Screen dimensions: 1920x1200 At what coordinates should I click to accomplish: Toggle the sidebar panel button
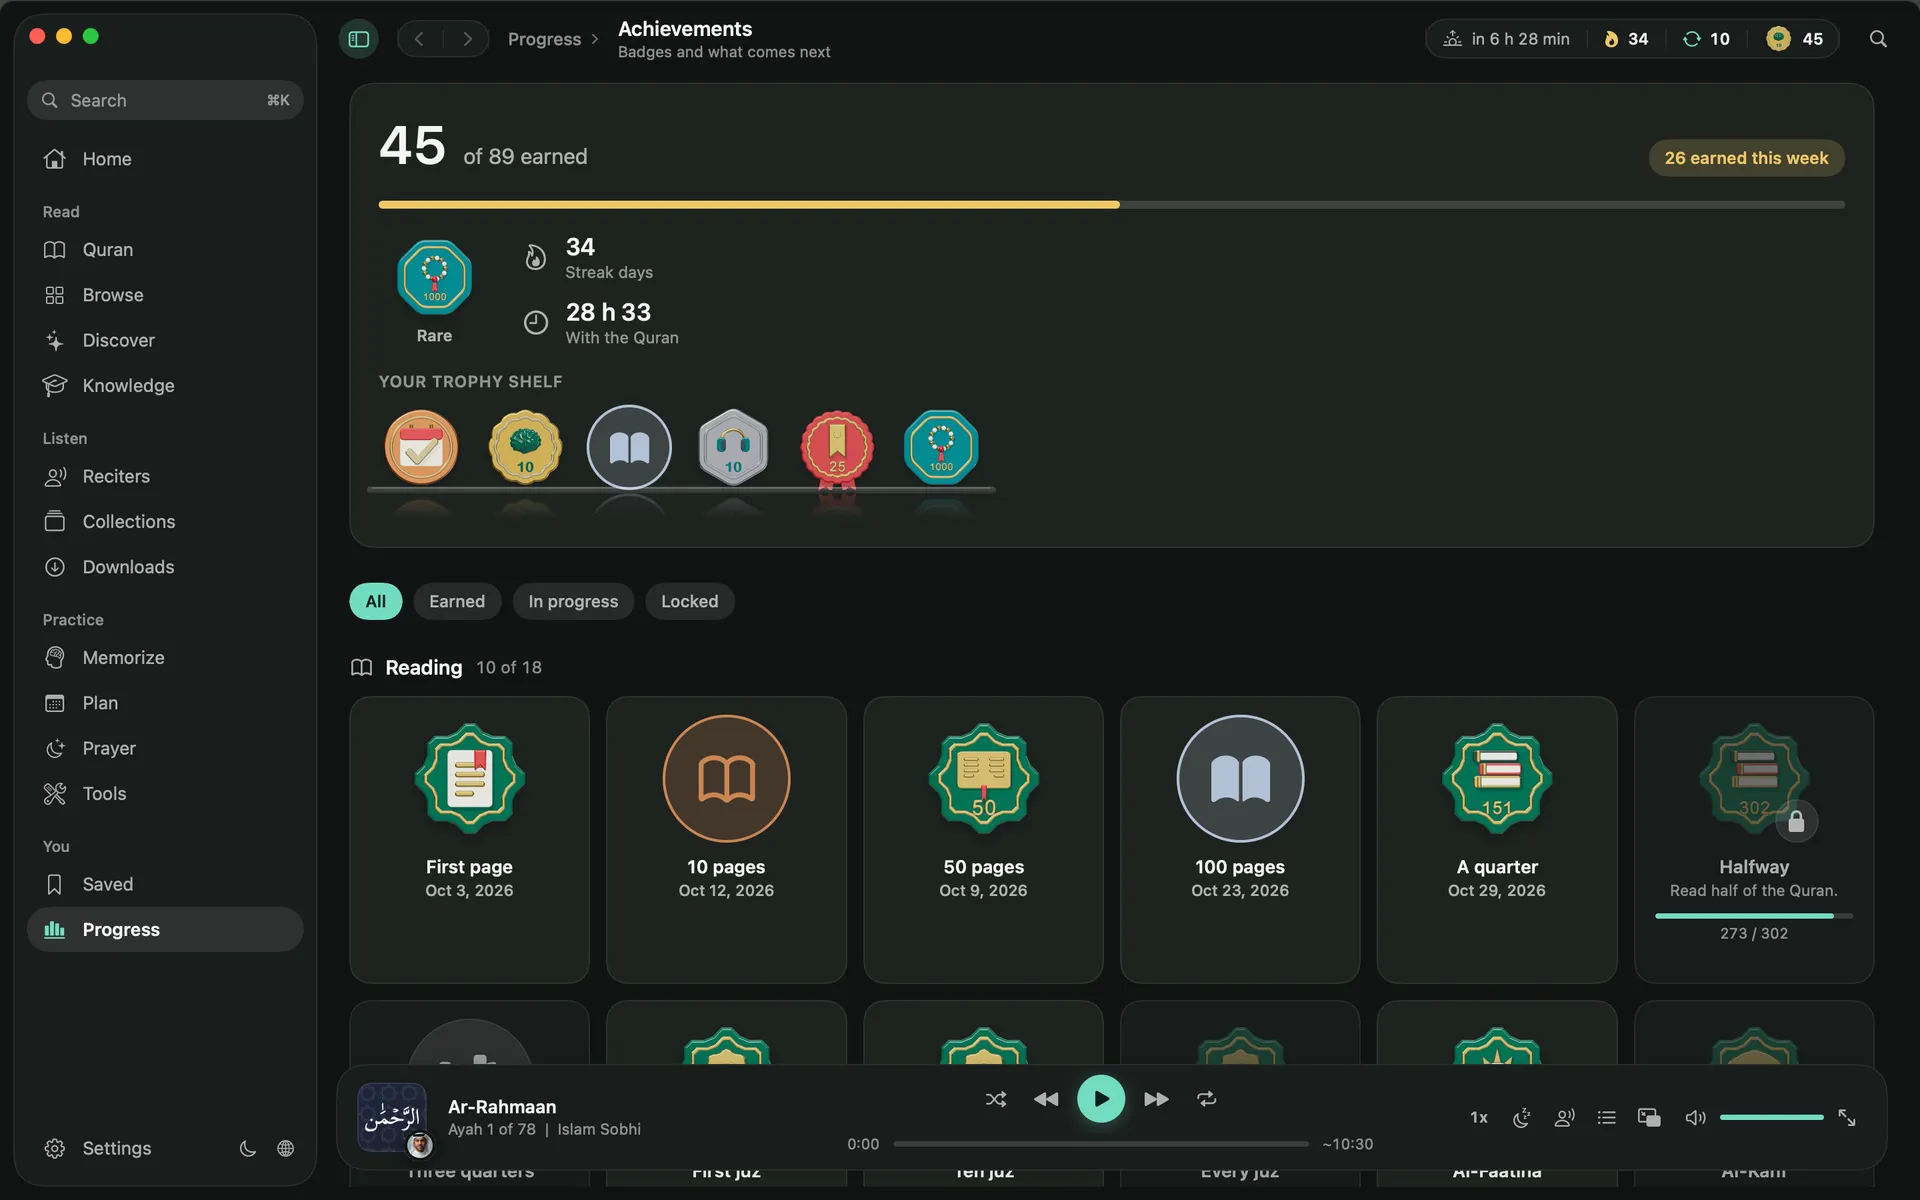click(x=359, y=39)
